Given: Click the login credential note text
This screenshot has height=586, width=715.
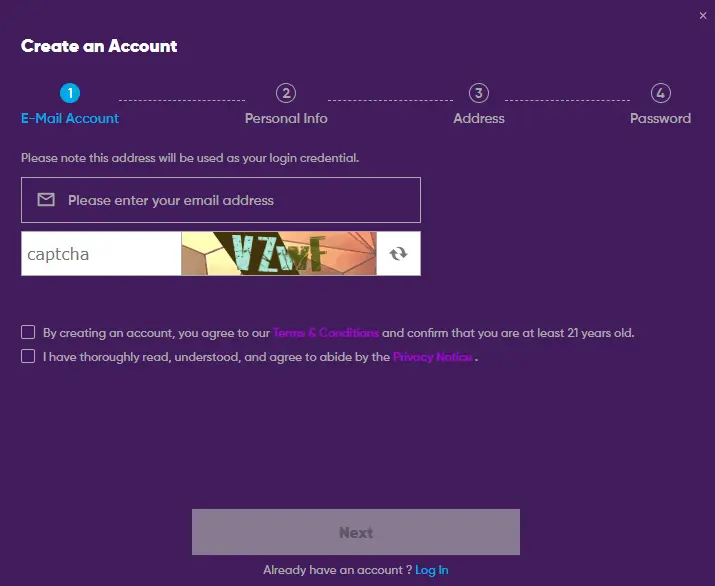Looking at the screenshot, I should pyautogui.click(x=190, y=158).
